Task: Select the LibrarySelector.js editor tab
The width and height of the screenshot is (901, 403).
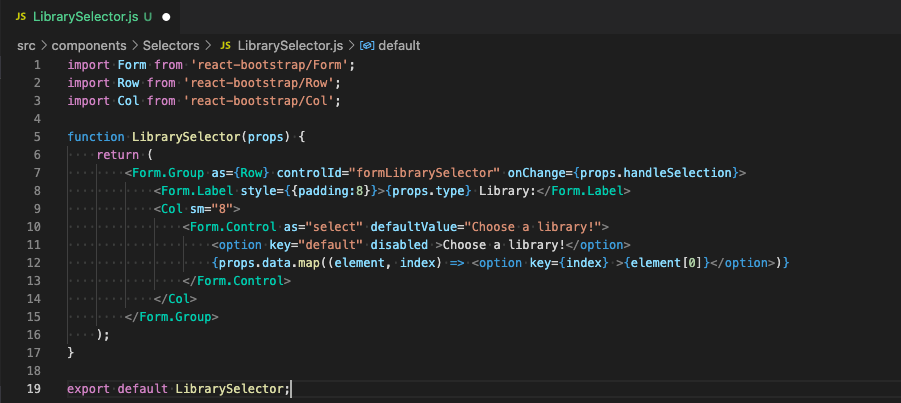Action: [x=85, y=17]
